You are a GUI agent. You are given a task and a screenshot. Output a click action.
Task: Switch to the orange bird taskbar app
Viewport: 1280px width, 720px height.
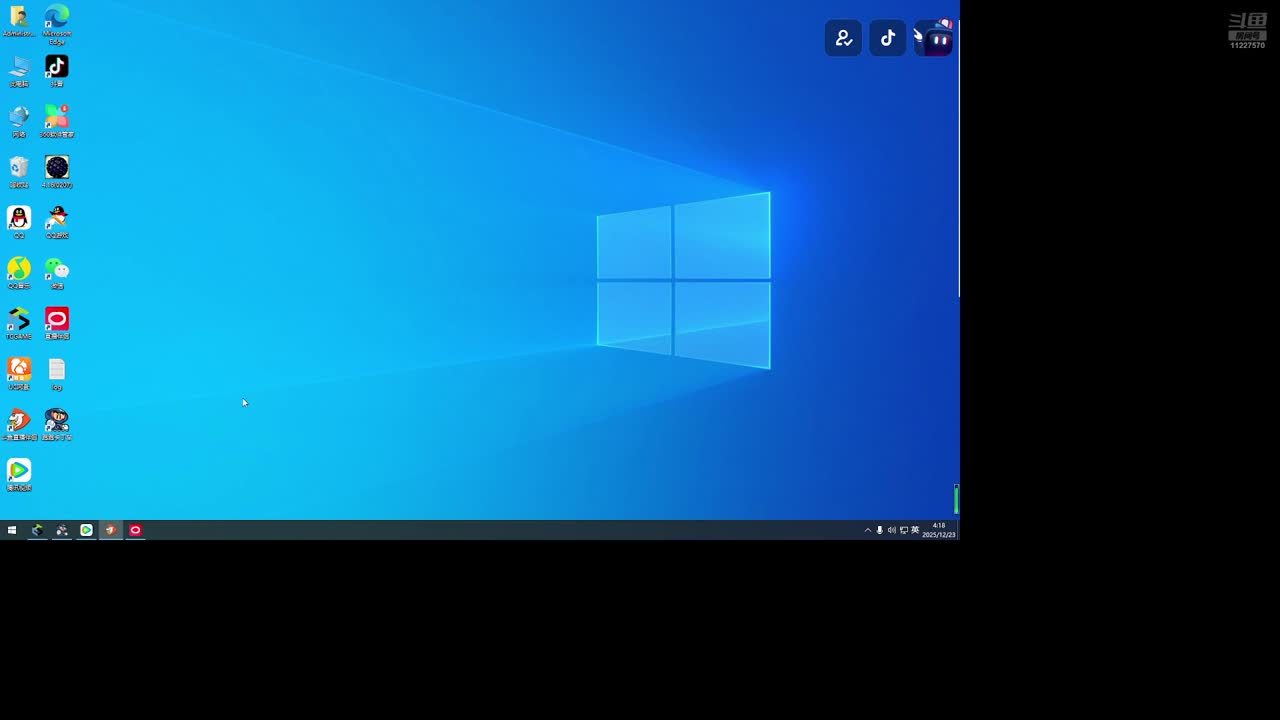click(x=111, y=530)
